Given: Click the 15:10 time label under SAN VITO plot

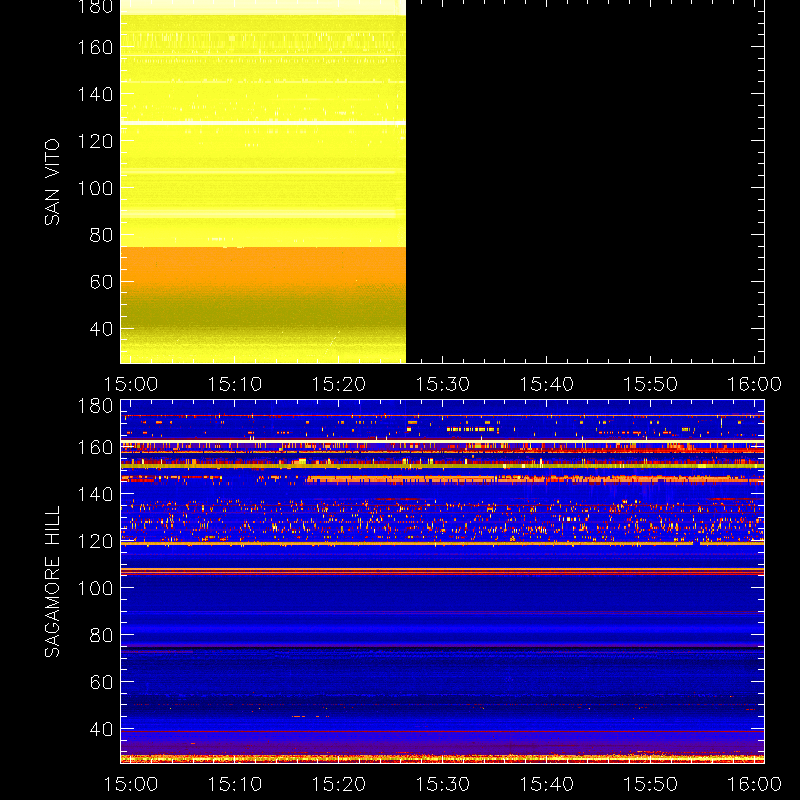Looking at the screenshot, I should pyautogui.click(x=235, y=384).
